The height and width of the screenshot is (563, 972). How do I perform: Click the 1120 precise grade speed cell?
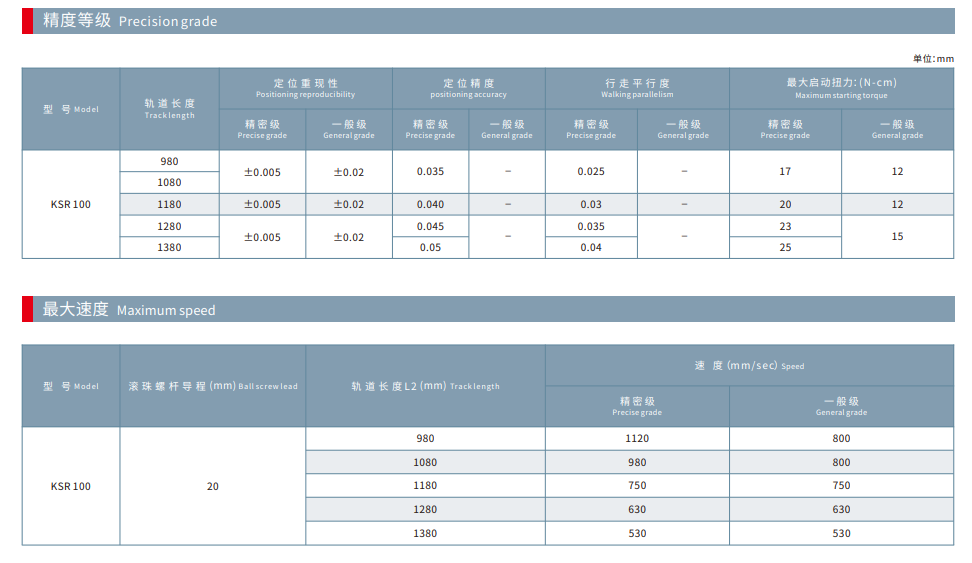tap(637, 439)
